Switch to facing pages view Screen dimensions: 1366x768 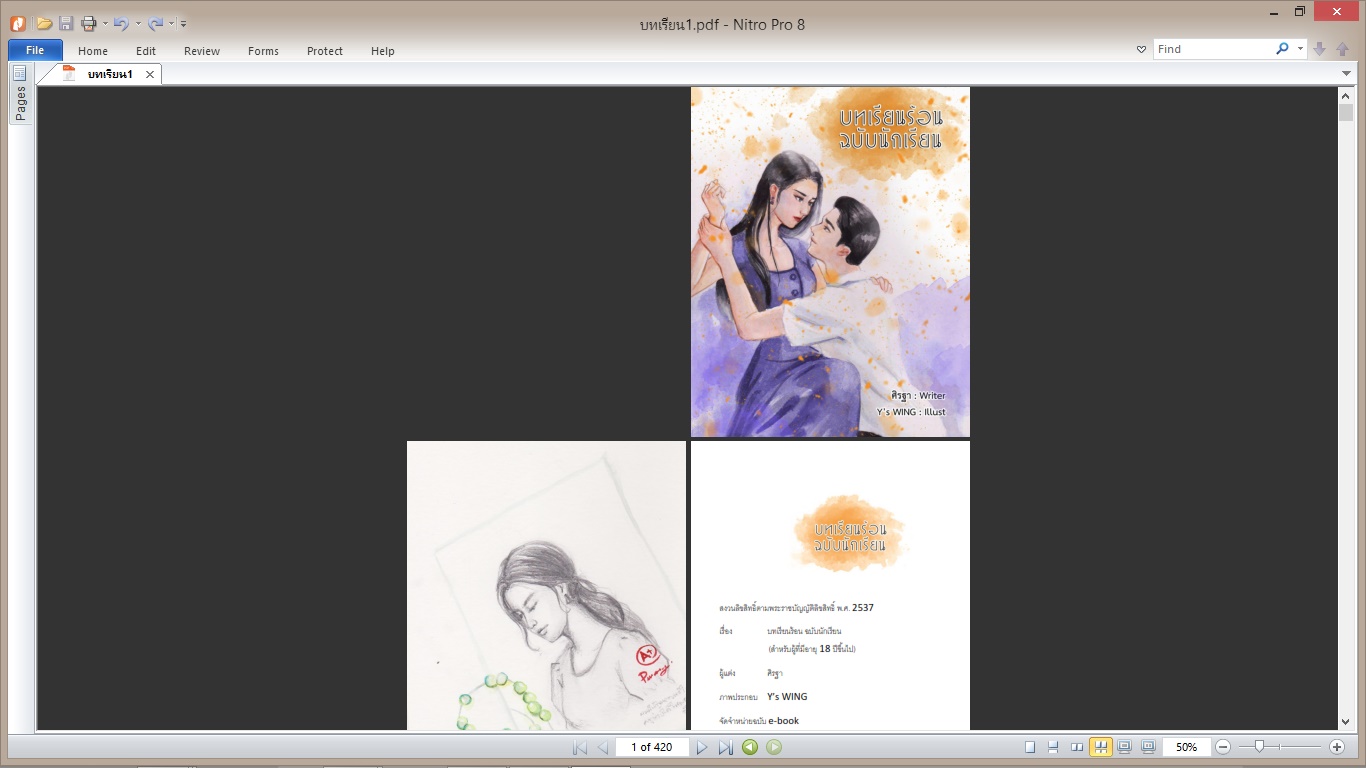[x=1077, y=747]
